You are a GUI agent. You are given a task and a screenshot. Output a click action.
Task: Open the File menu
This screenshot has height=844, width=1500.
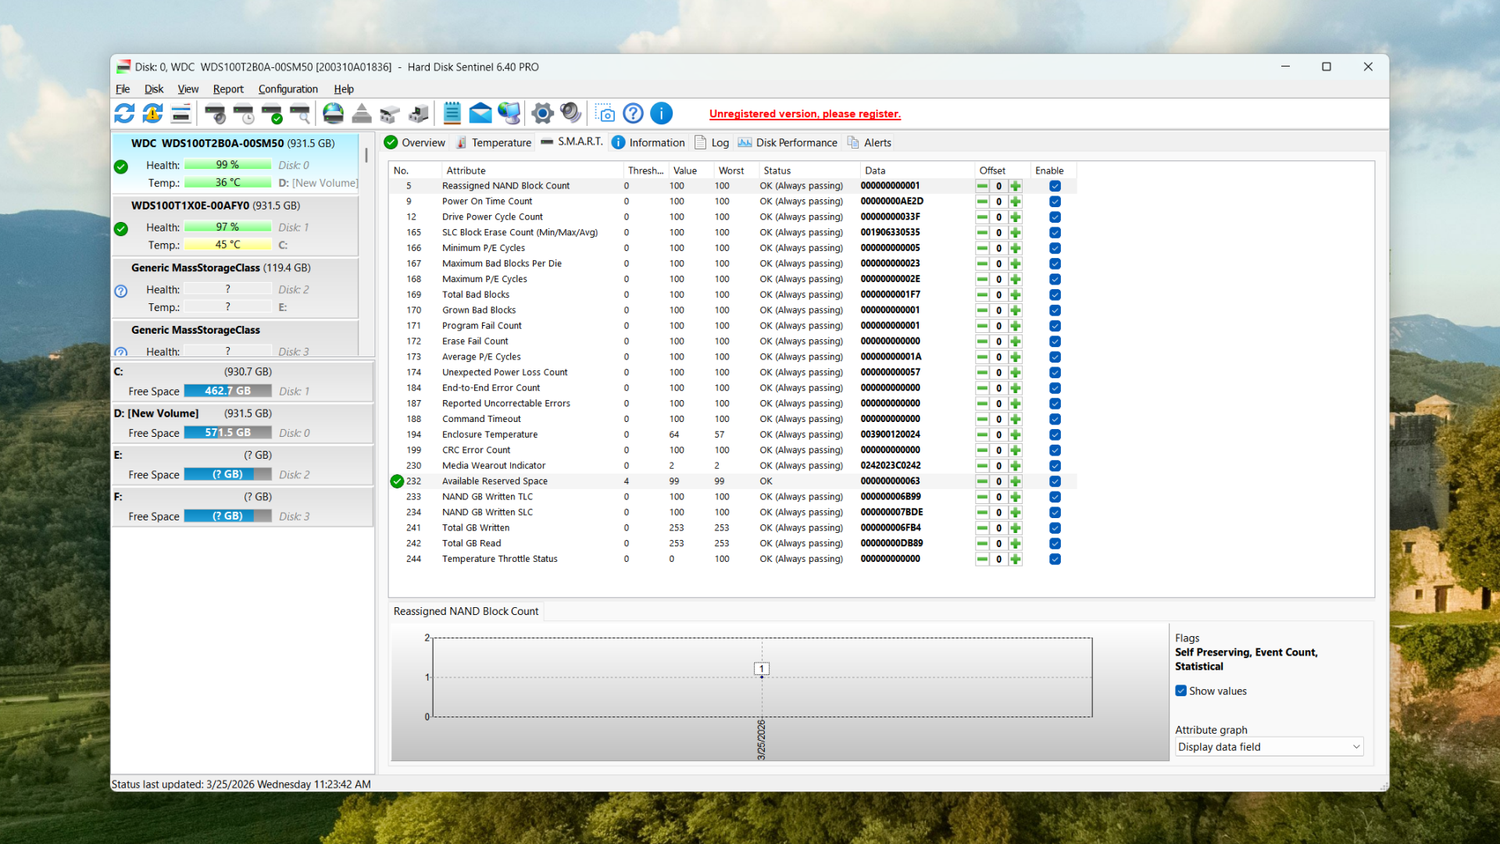[x=122, y=89]
